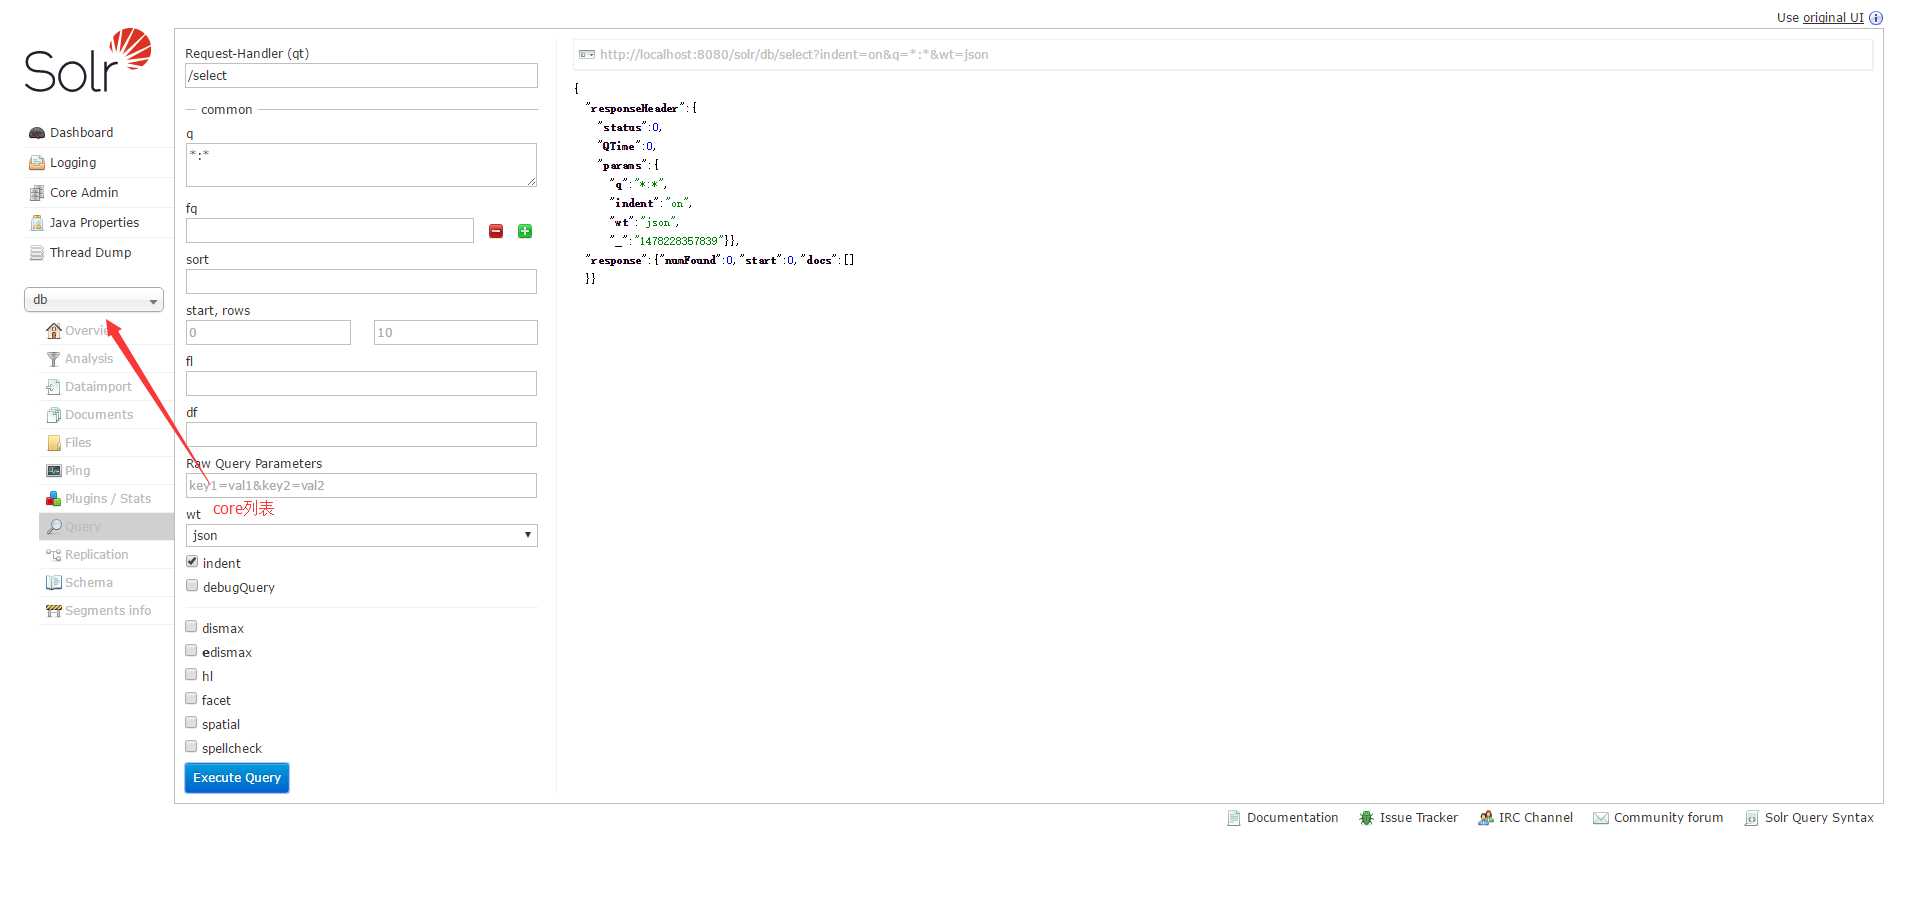This screenshot has width=1906, height=908.
Task: Click the start value field
Action: (268, 333)
